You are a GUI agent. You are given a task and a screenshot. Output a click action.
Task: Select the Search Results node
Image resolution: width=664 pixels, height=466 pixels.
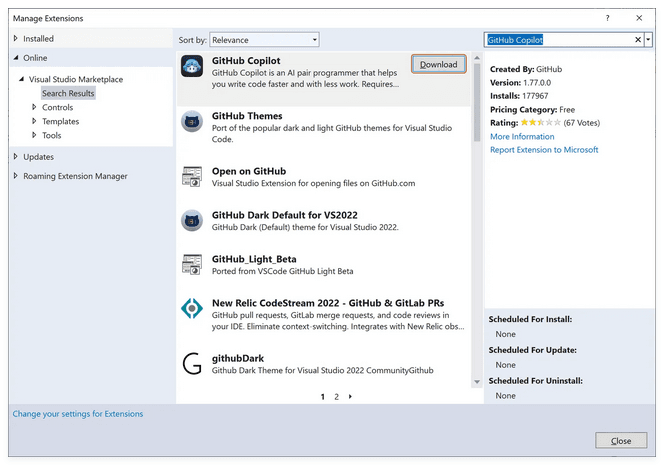point(68,93)
